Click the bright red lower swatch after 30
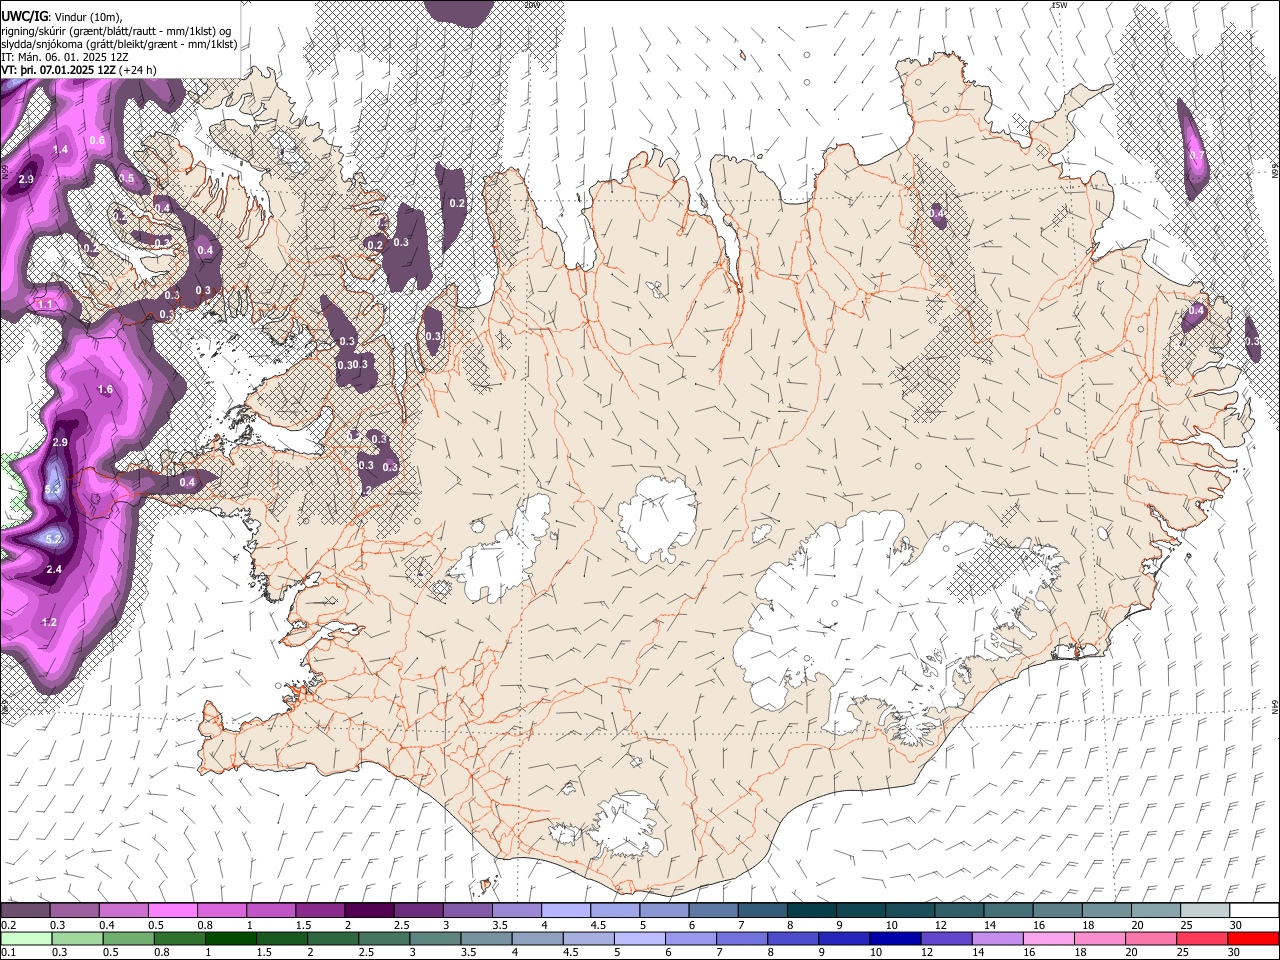 point(1254,938)
